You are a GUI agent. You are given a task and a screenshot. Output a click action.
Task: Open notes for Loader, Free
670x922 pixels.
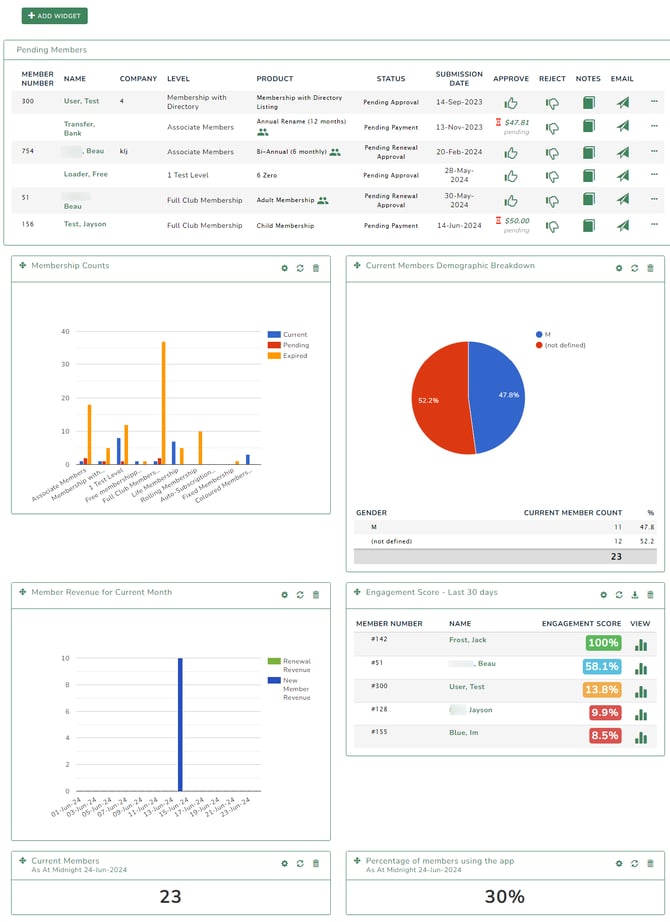click(x=588, y=175)
